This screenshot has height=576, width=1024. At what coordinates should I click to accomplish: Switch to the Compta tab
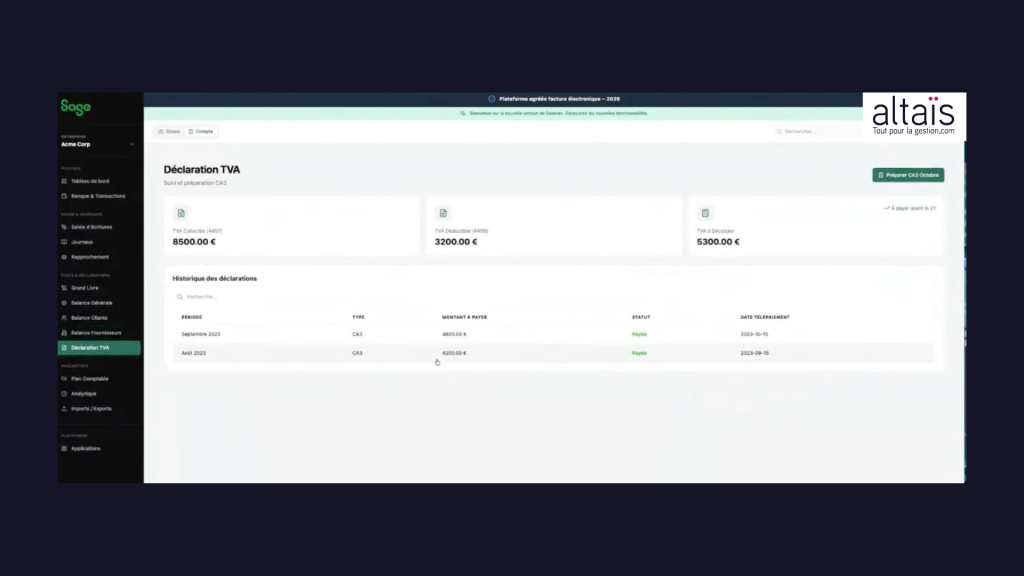coord(201,131)
